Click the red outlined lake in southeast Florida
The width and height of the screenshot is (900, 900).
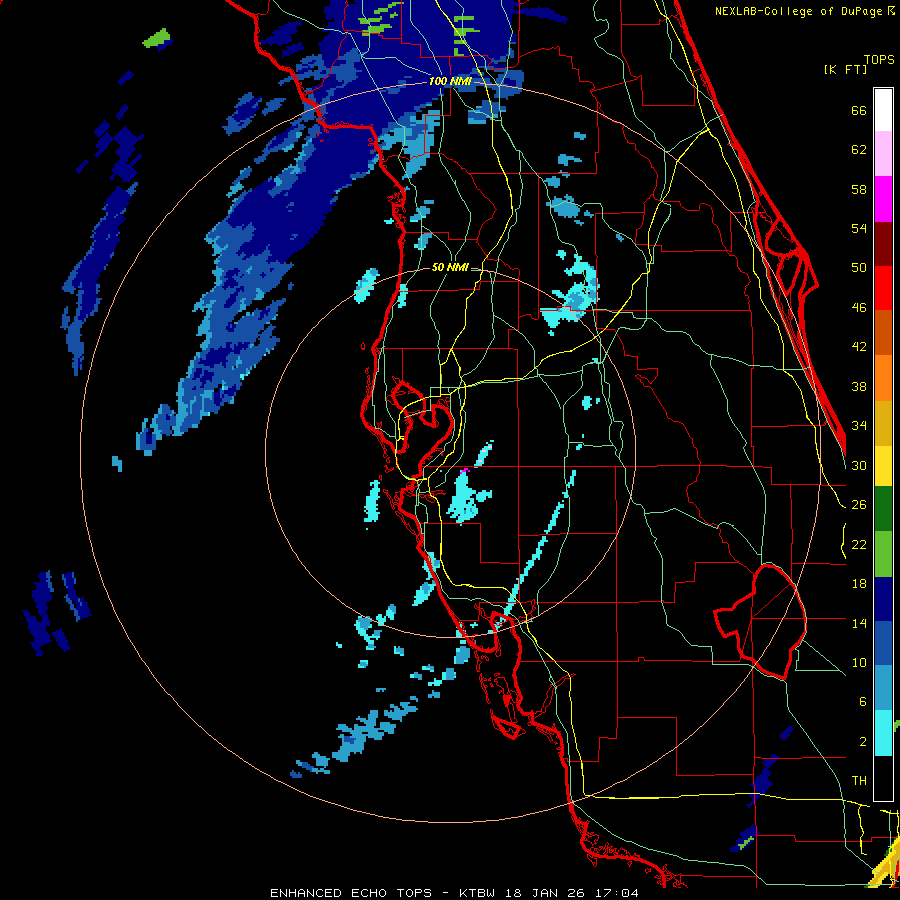point(761,622)
